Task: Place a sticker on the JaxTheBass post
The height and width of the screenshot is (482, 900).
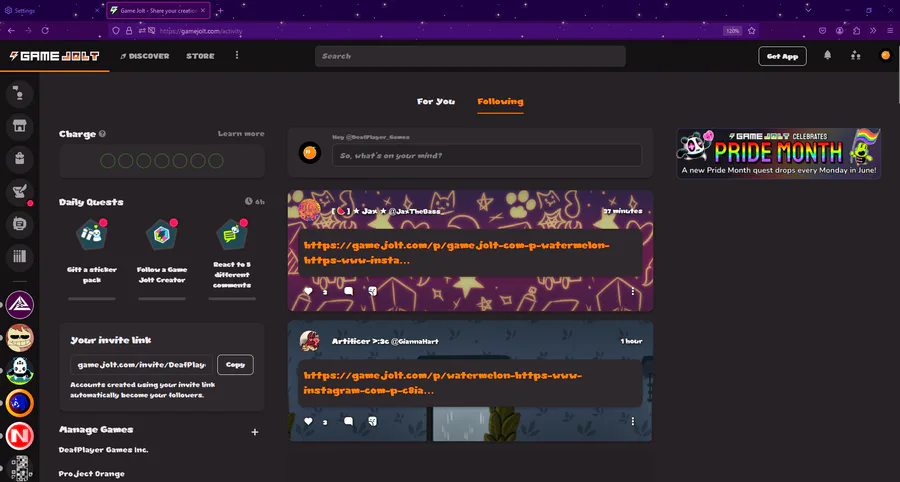Action: point(373,291)
